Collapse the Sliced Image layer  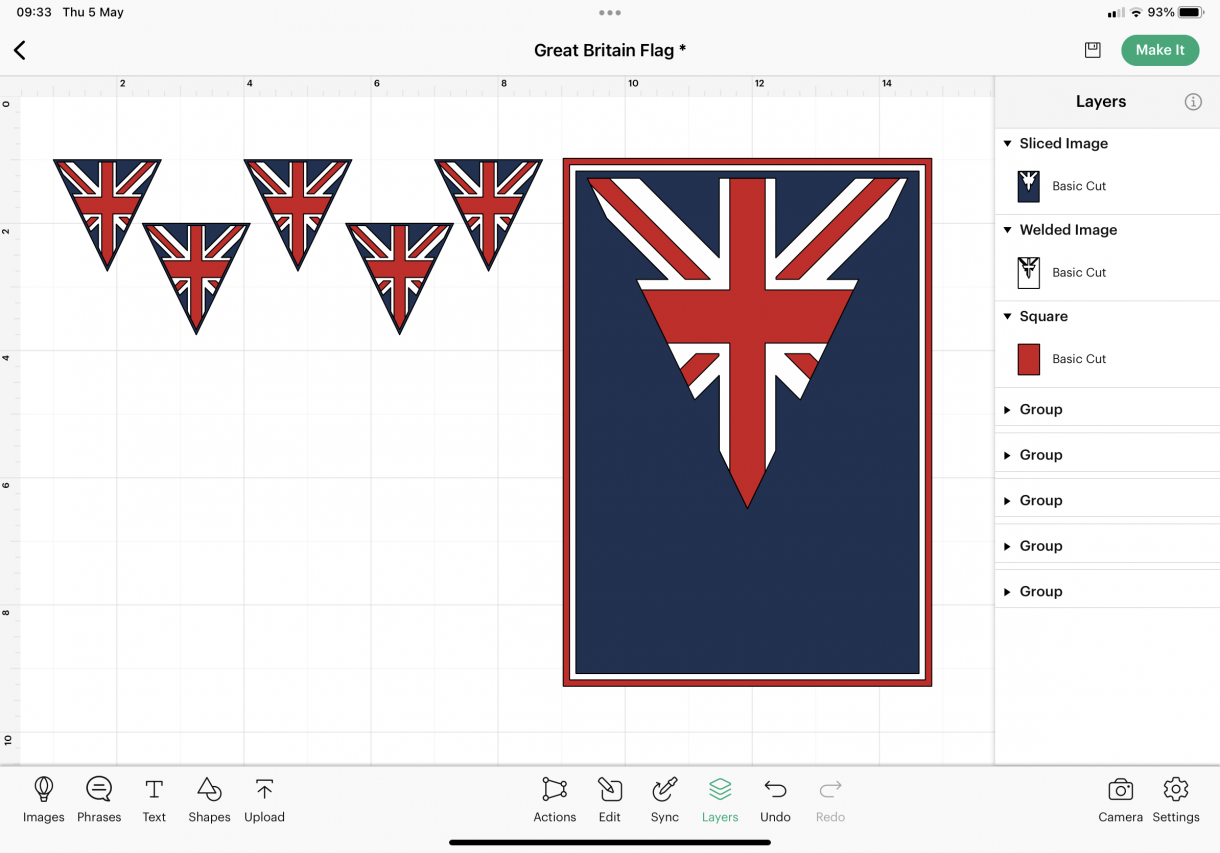1007,143
